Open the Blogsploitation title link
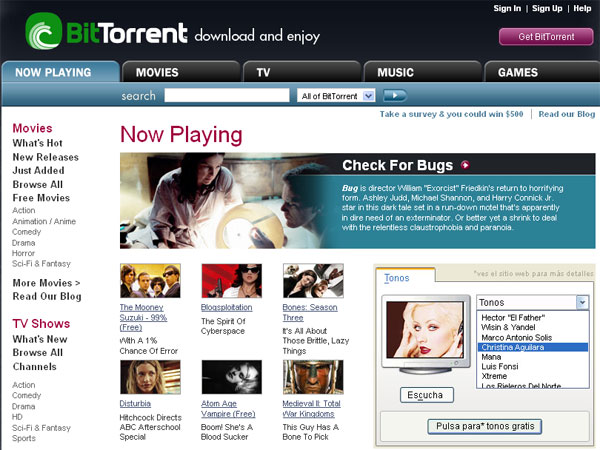Image resolution: width=600 pixels, height=450 pixels. 227,308
